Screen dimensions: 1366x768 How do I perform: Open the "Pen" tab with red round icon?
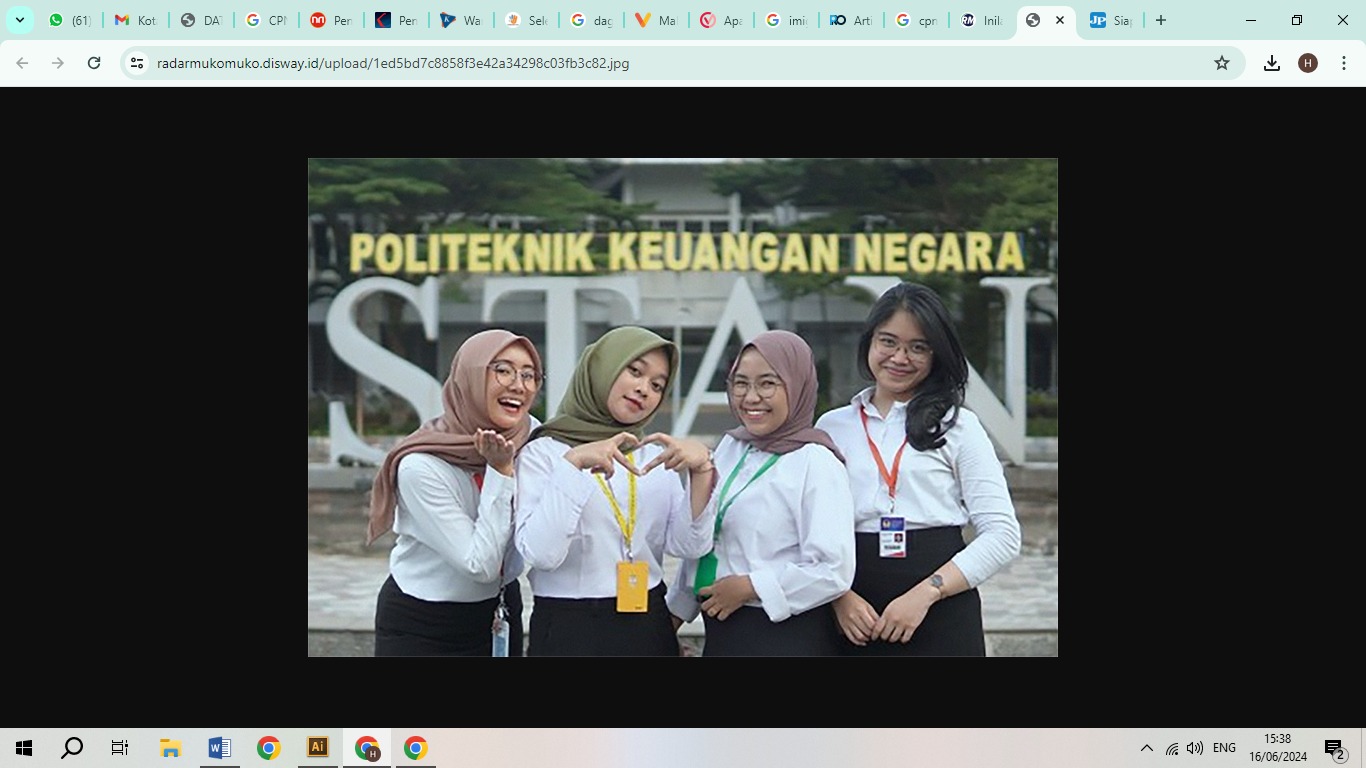pos(331,20)
